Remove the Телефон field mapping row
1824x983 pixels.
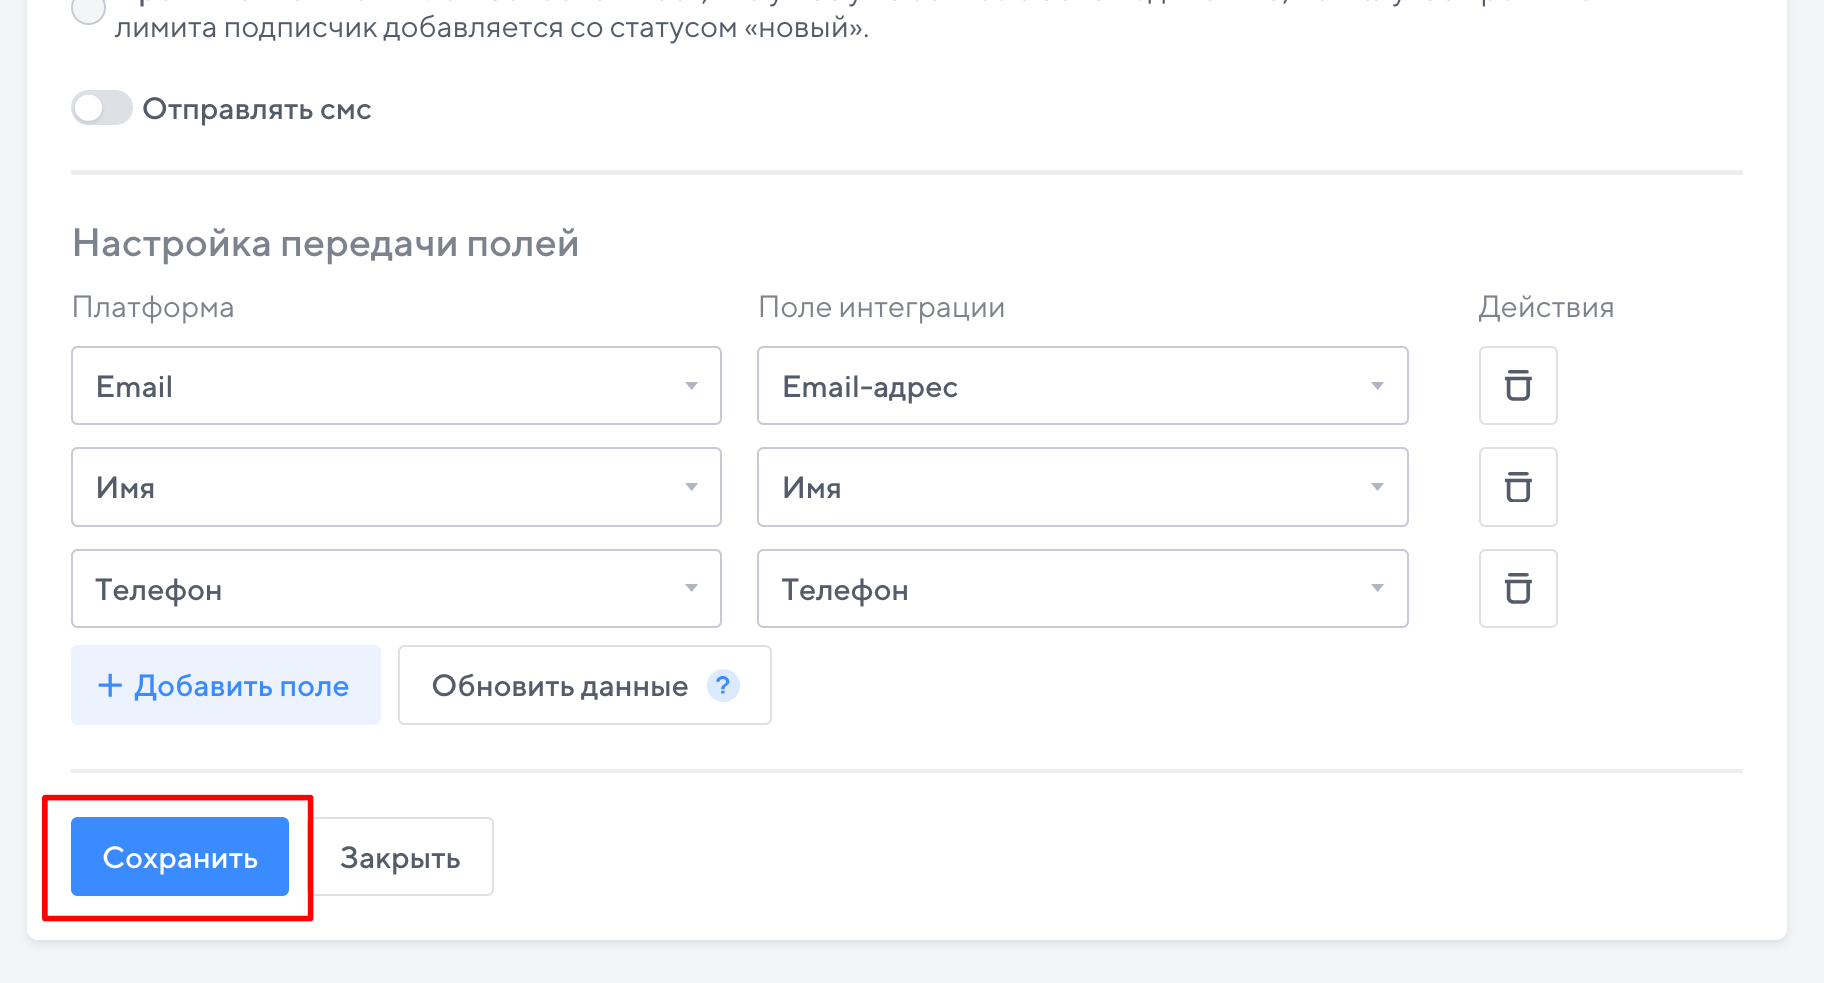pos(1517,589)
